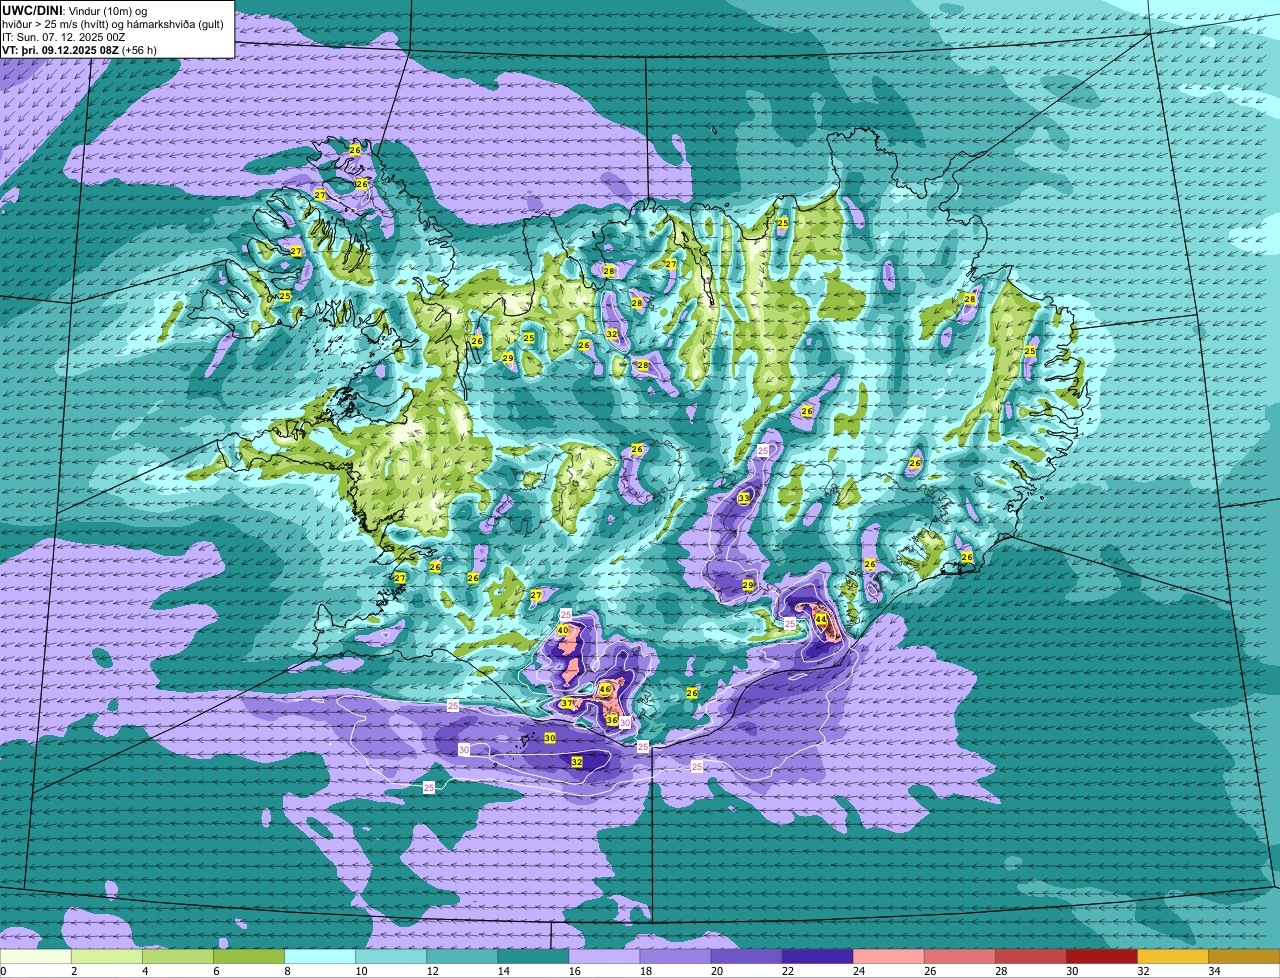
Task: Click the 'VT: þri. 09.12.2025 08Z (+56 h)' line
Action: point(79,50)
